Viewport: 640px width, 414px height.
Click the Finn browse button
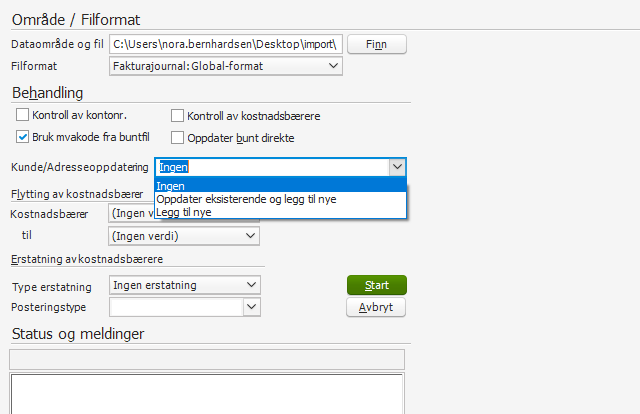coord(377,44)
